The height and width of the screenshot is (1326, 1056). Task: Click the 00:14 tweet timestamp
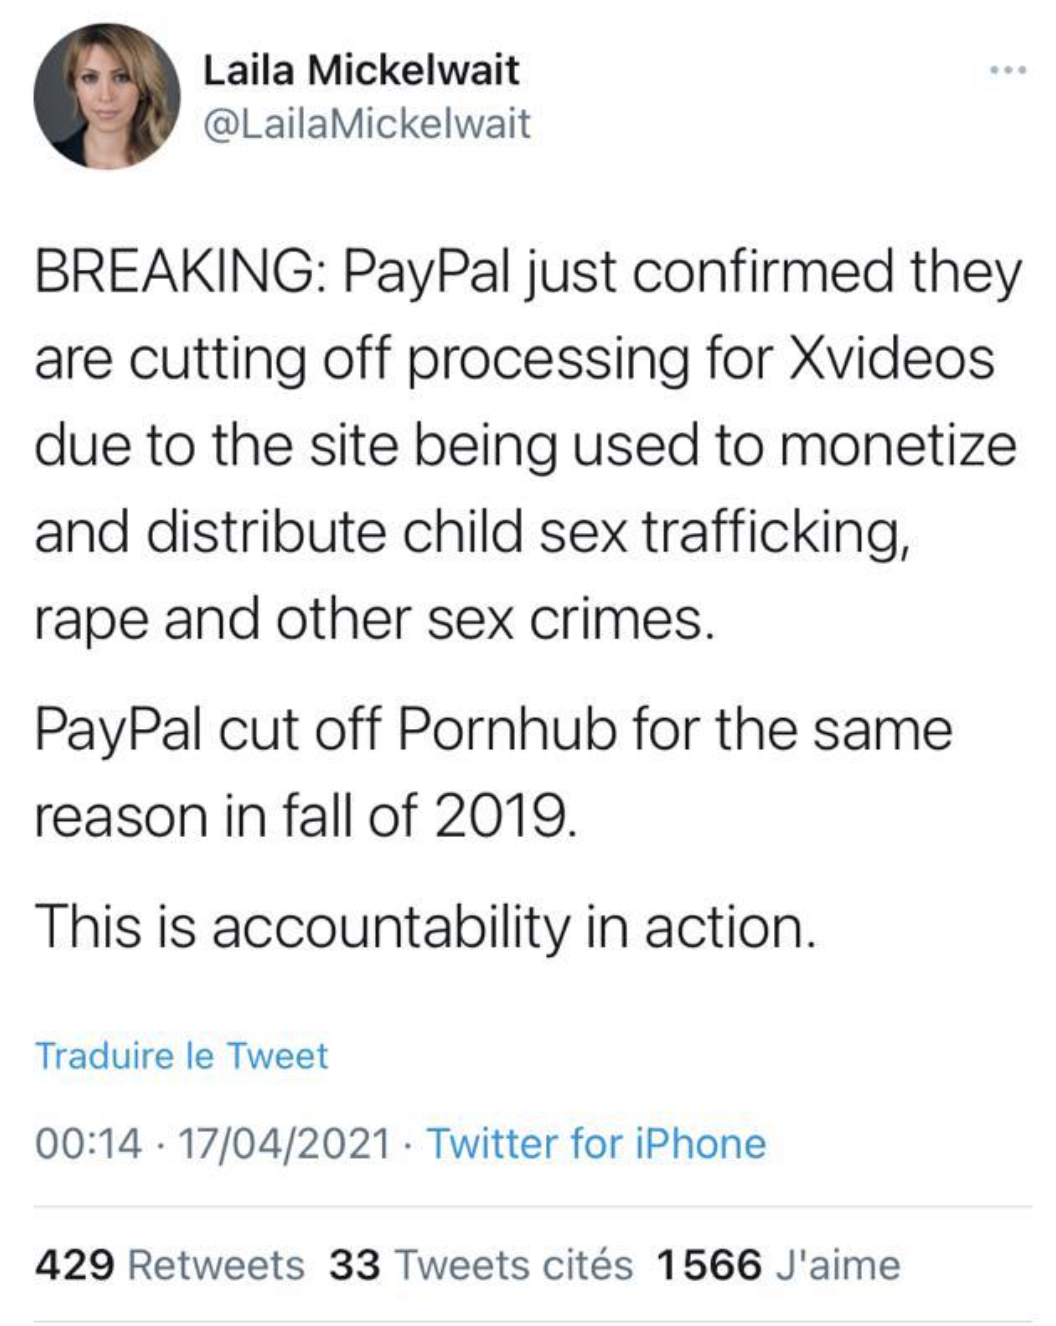point(88,1143)
